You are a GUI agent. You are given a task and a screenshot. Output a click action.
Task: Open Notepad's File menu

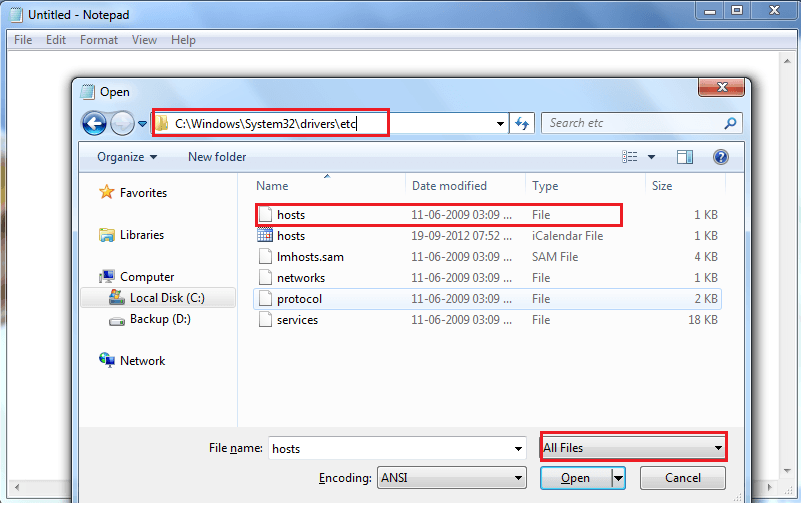(23, 40)
